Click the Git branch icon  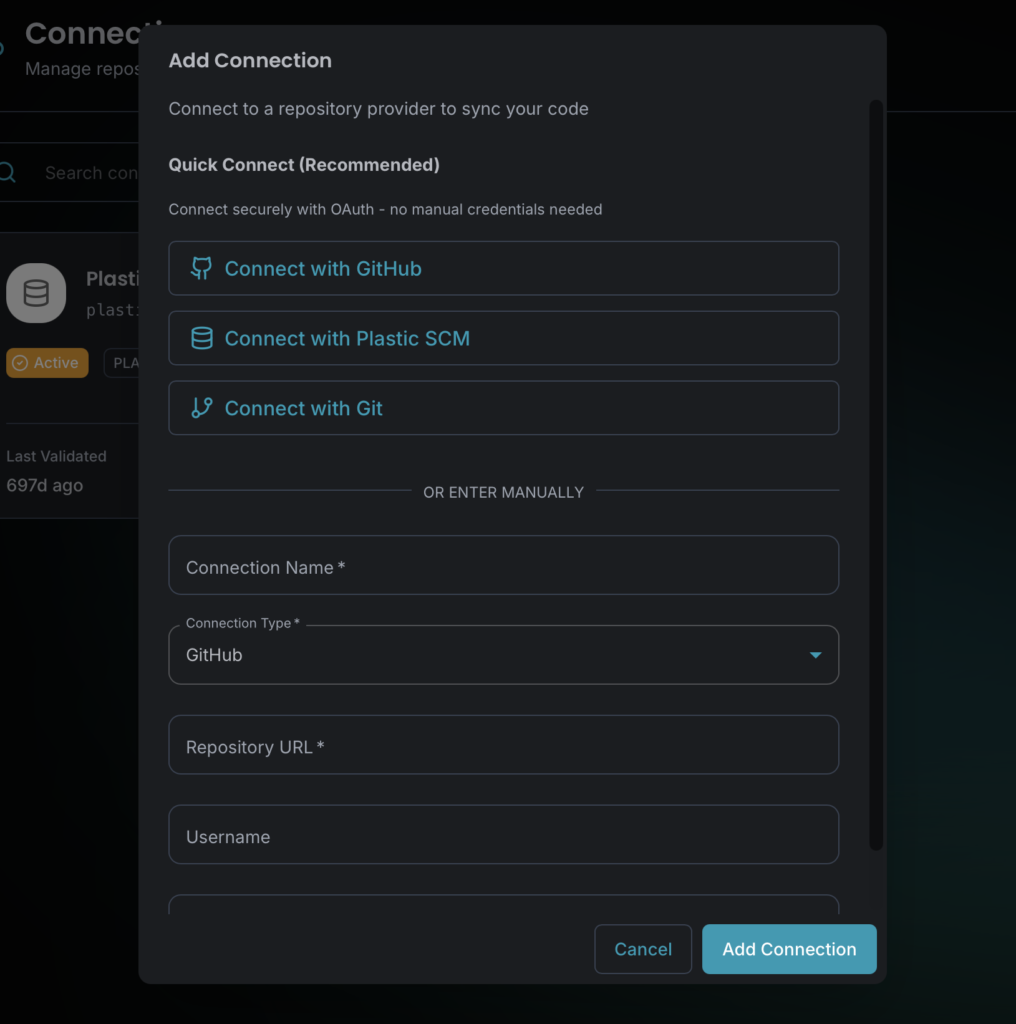click(x=202, y=408)
